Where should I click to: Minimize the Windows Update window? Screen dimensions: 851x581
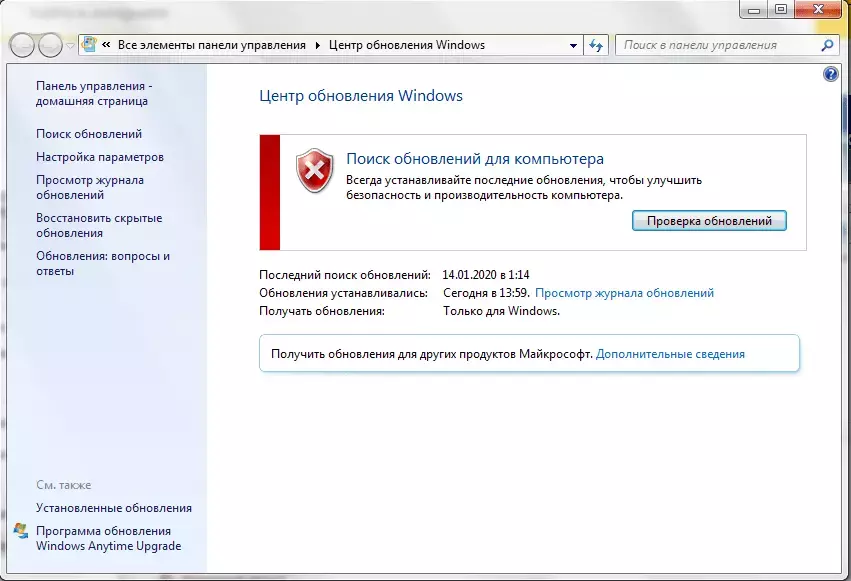tap(754, 10)
